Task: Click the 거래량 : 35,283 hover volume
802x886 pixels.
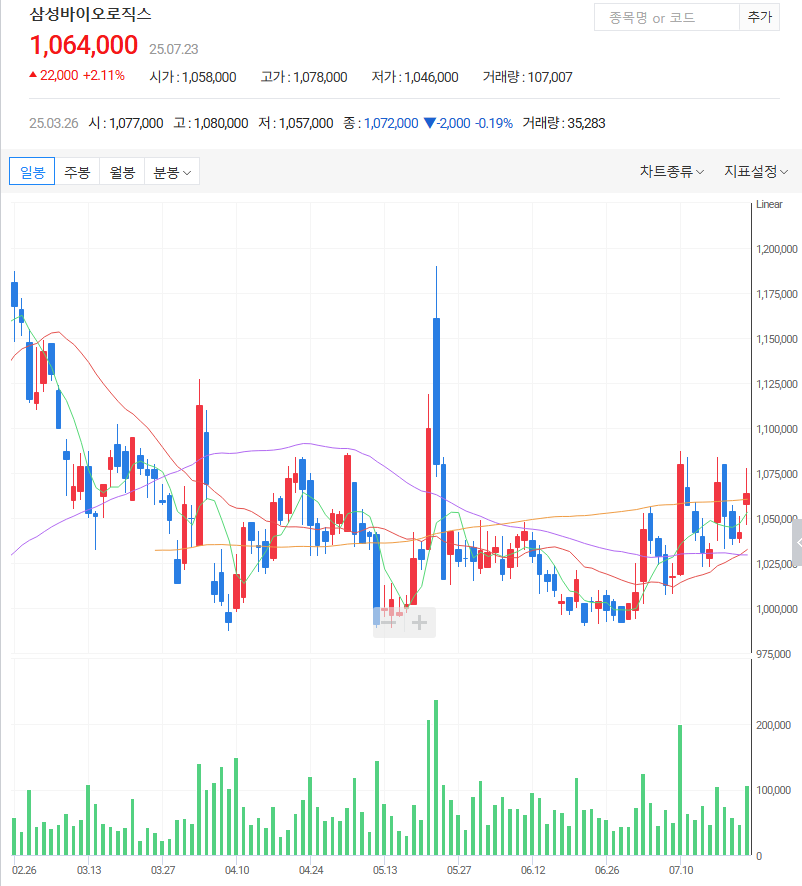Action: (x=564, y=123)
